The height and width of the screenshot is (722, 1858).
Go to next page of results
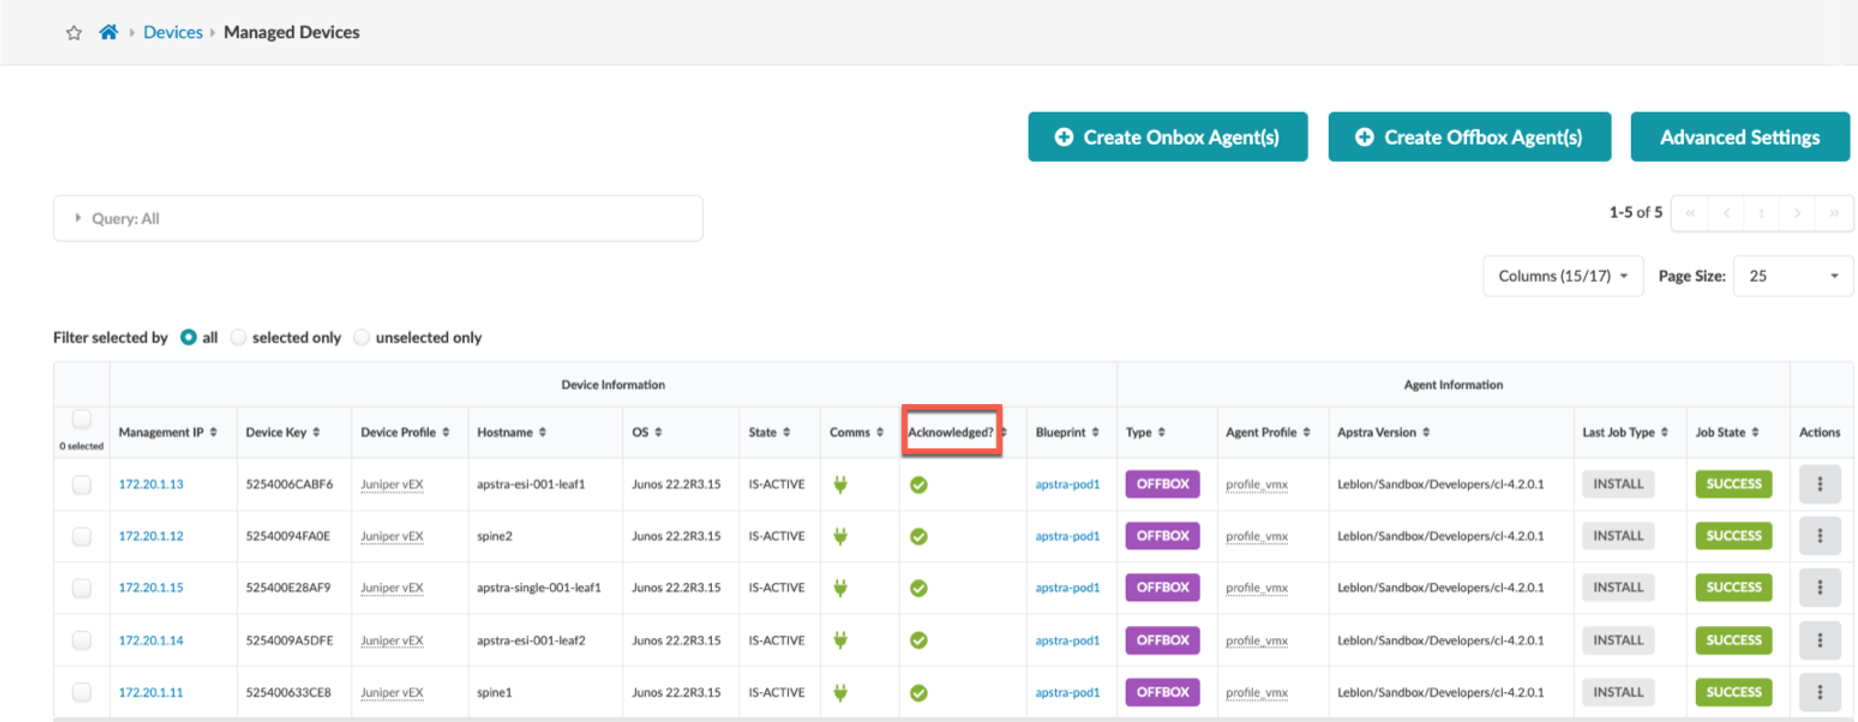coord(1797,213)
